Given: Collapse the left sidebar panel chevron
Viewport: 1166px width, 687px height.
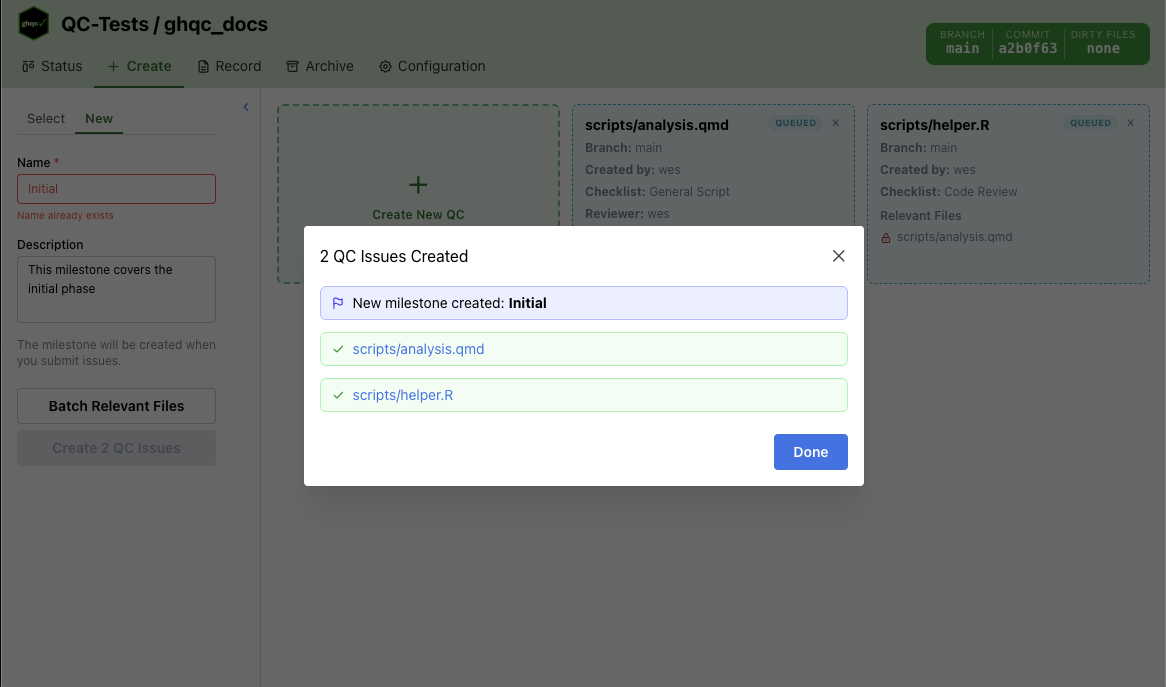Looking at the screenshot, I should [246, 107].
